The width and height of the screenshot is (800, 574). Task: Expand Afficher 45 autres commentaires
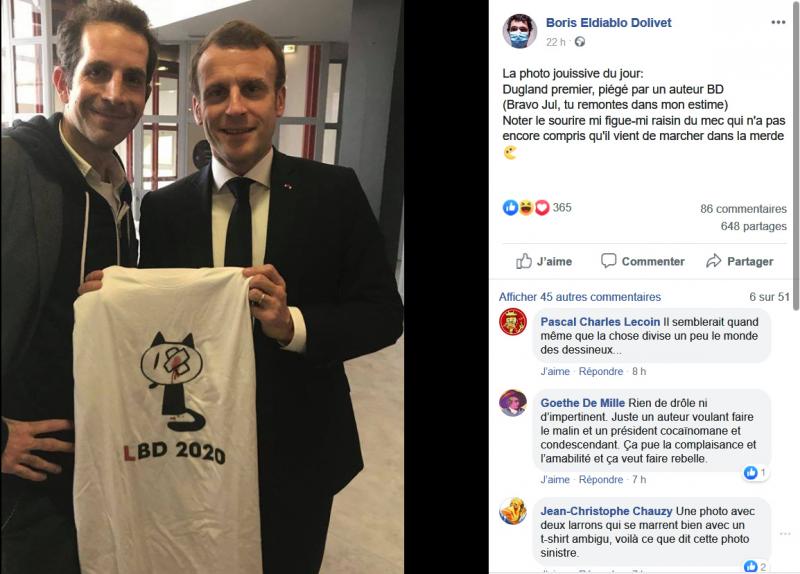[x=580, y=297]
